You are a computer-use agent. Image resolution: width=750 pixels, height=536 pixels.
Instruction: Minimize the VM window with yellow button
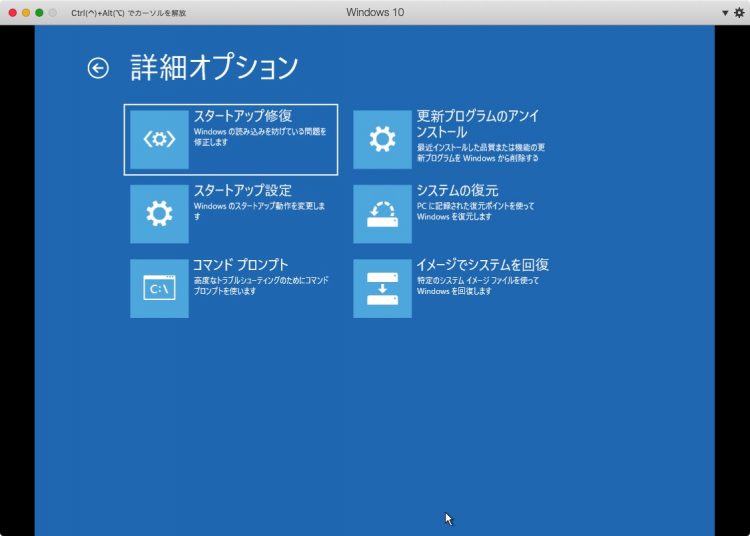point(26,13)
